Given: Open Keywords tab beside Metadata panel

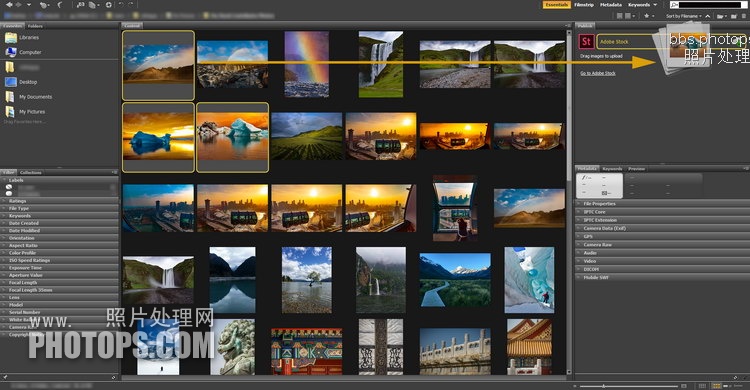Looking at the screenshot, I should (612, 169).
